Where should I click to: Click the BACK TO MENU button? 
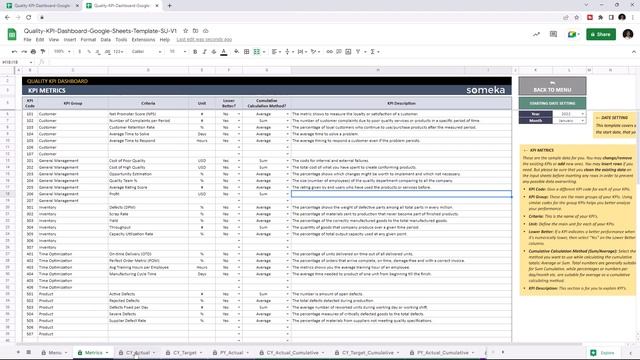[552, 87]
